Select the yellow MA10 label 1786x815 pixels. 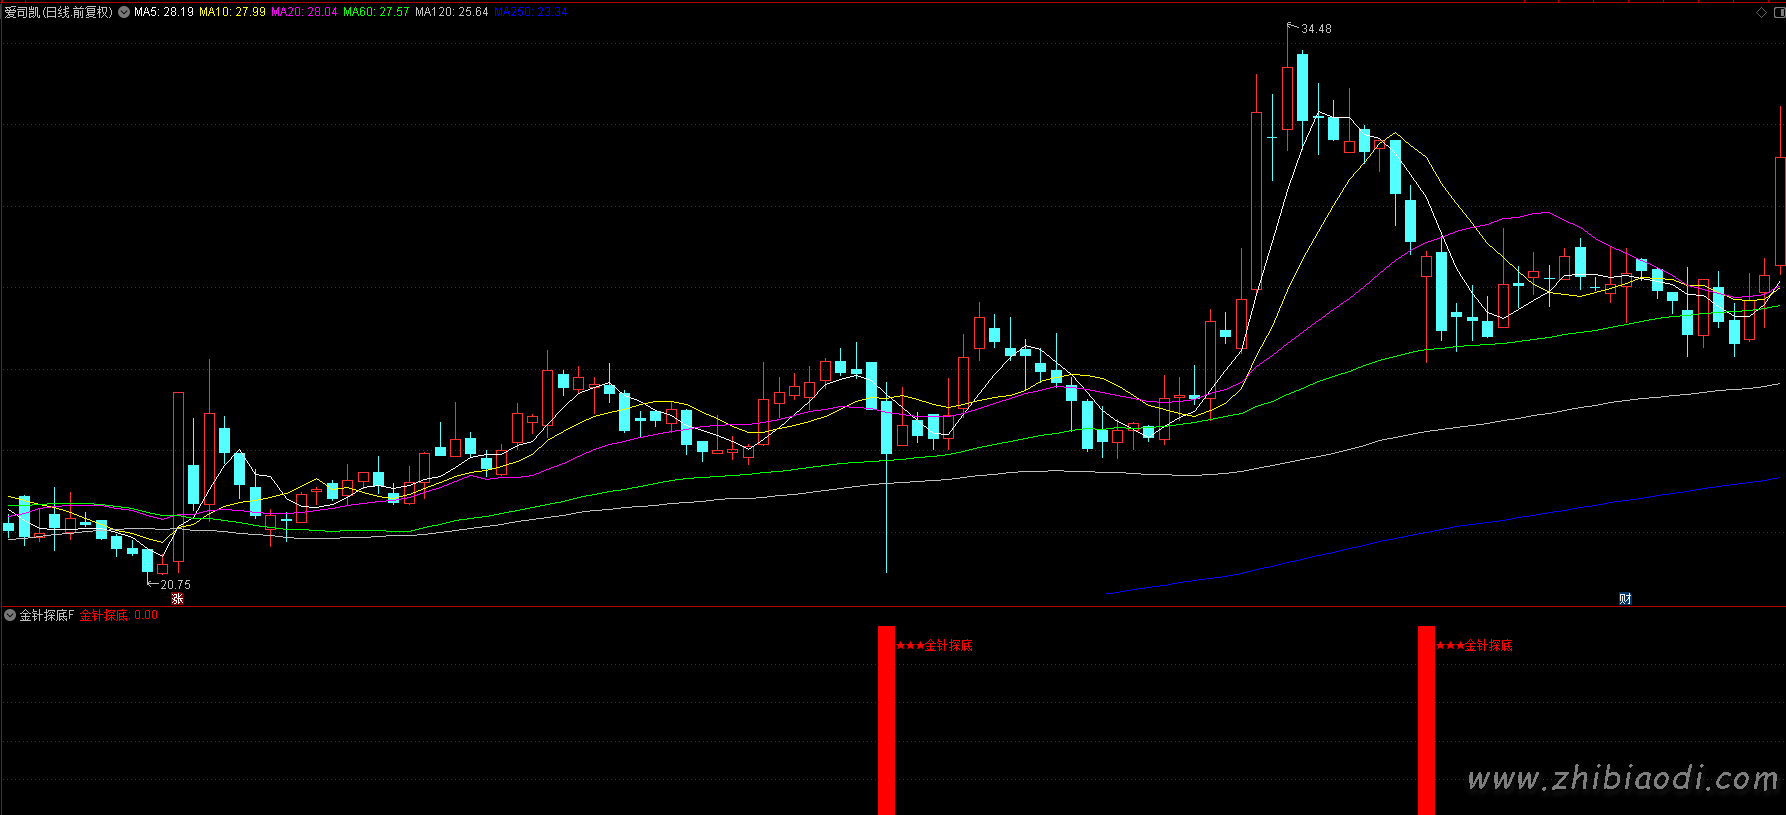(232, 12)
